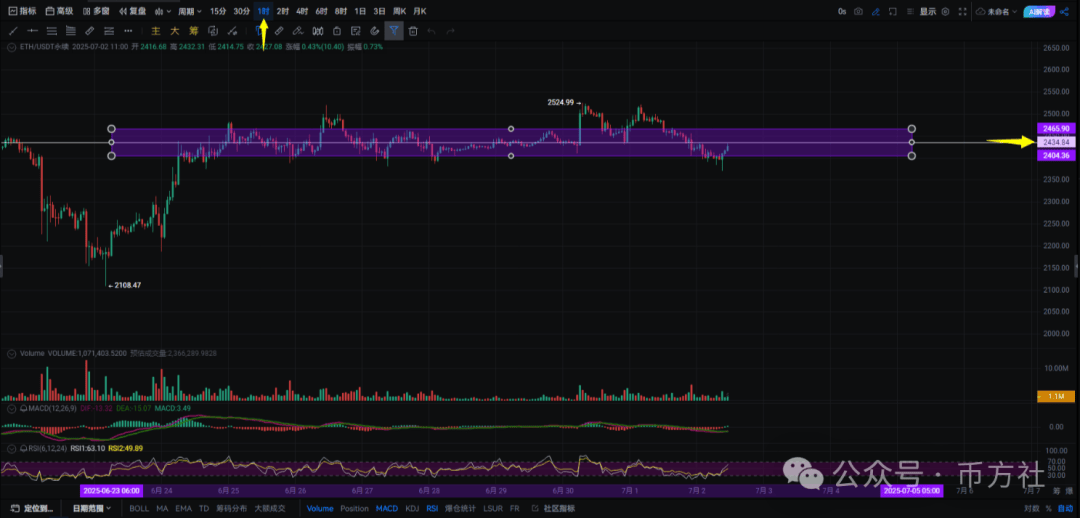Click the funnel filter icon in toolbar
The image size is (1080, 518).
pos(394,31)
